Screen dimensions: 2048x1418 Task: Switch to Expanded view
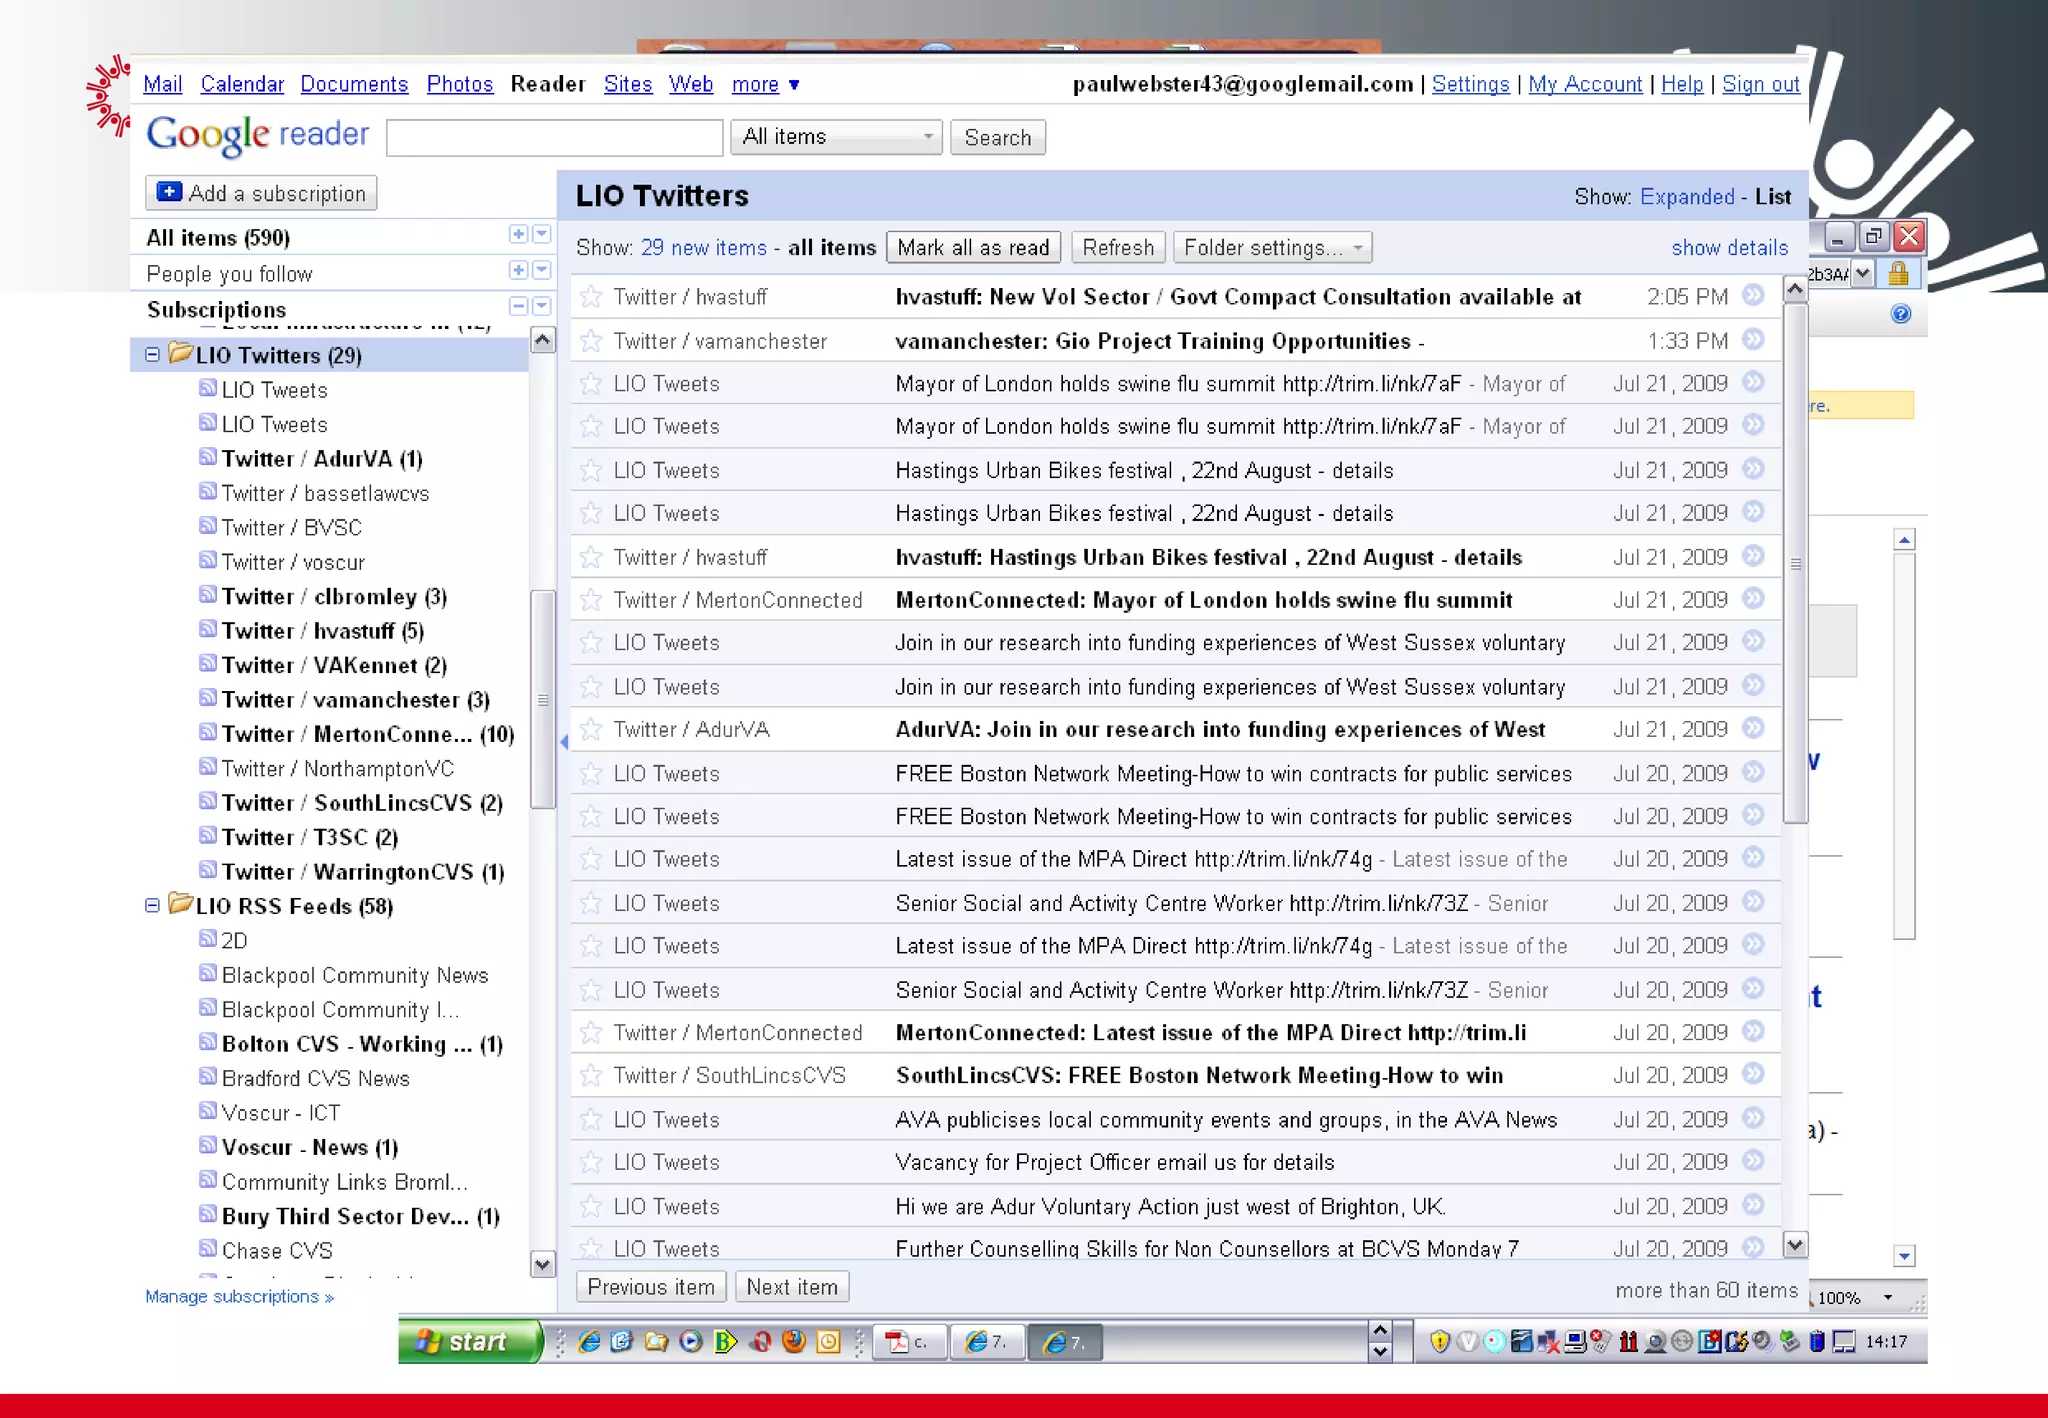point(1687,197)
